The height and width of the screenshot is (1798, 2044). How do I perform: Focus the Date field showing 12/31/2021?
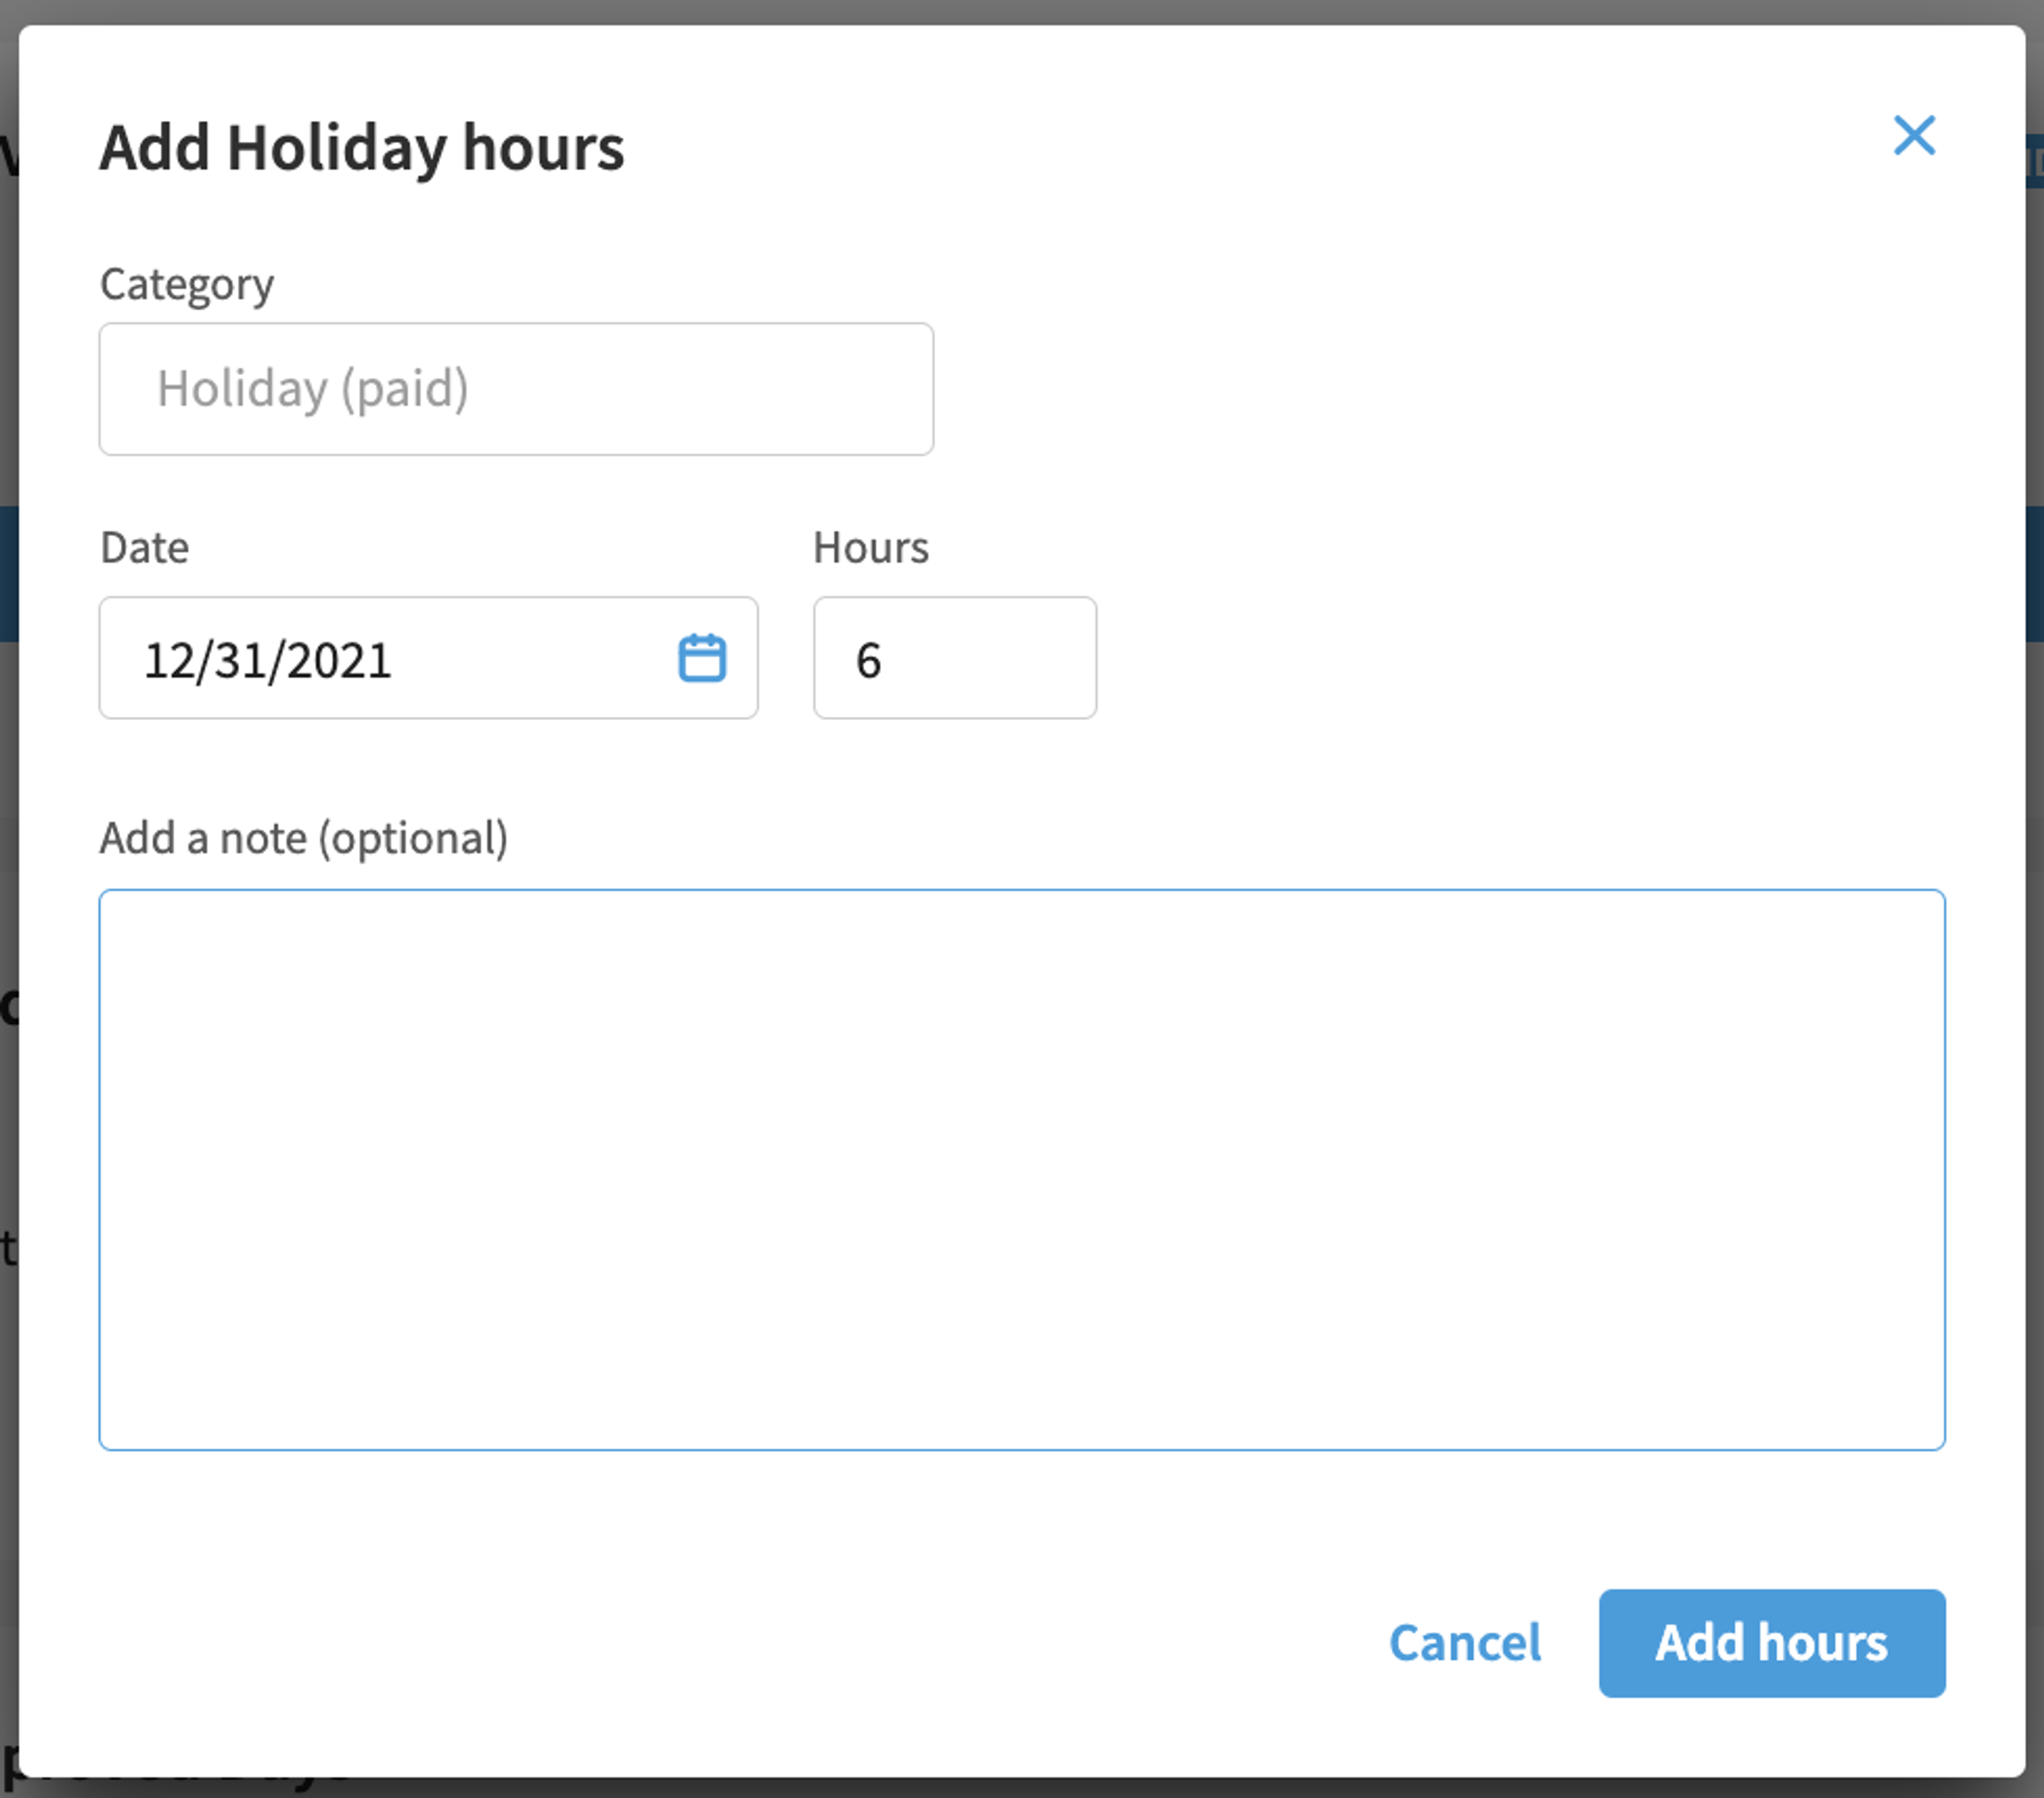tap(428, 658)
